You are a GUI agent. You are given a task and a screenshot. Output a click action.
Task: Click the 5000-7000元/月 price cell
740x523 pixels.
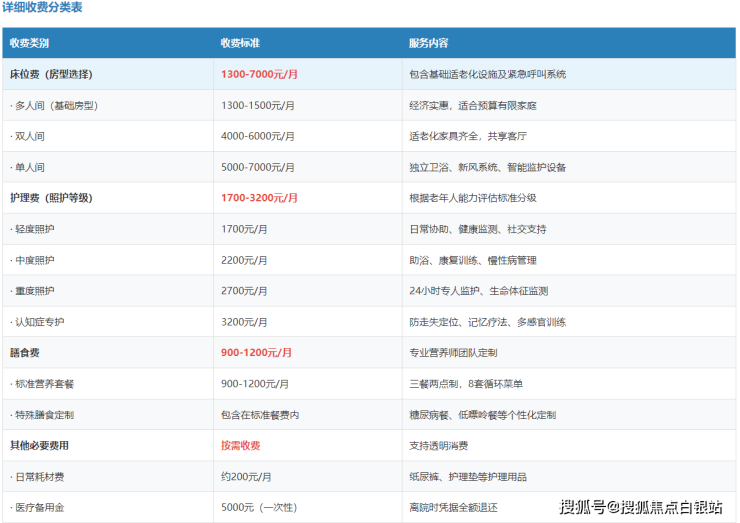click(258, 167)
